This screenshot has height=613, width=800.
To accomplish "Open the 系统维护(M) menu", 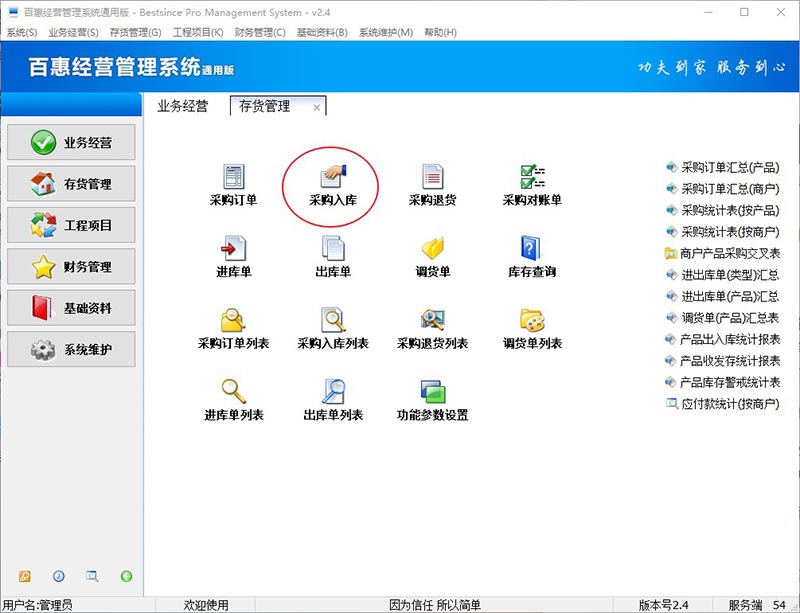I will tap(386, 33).
